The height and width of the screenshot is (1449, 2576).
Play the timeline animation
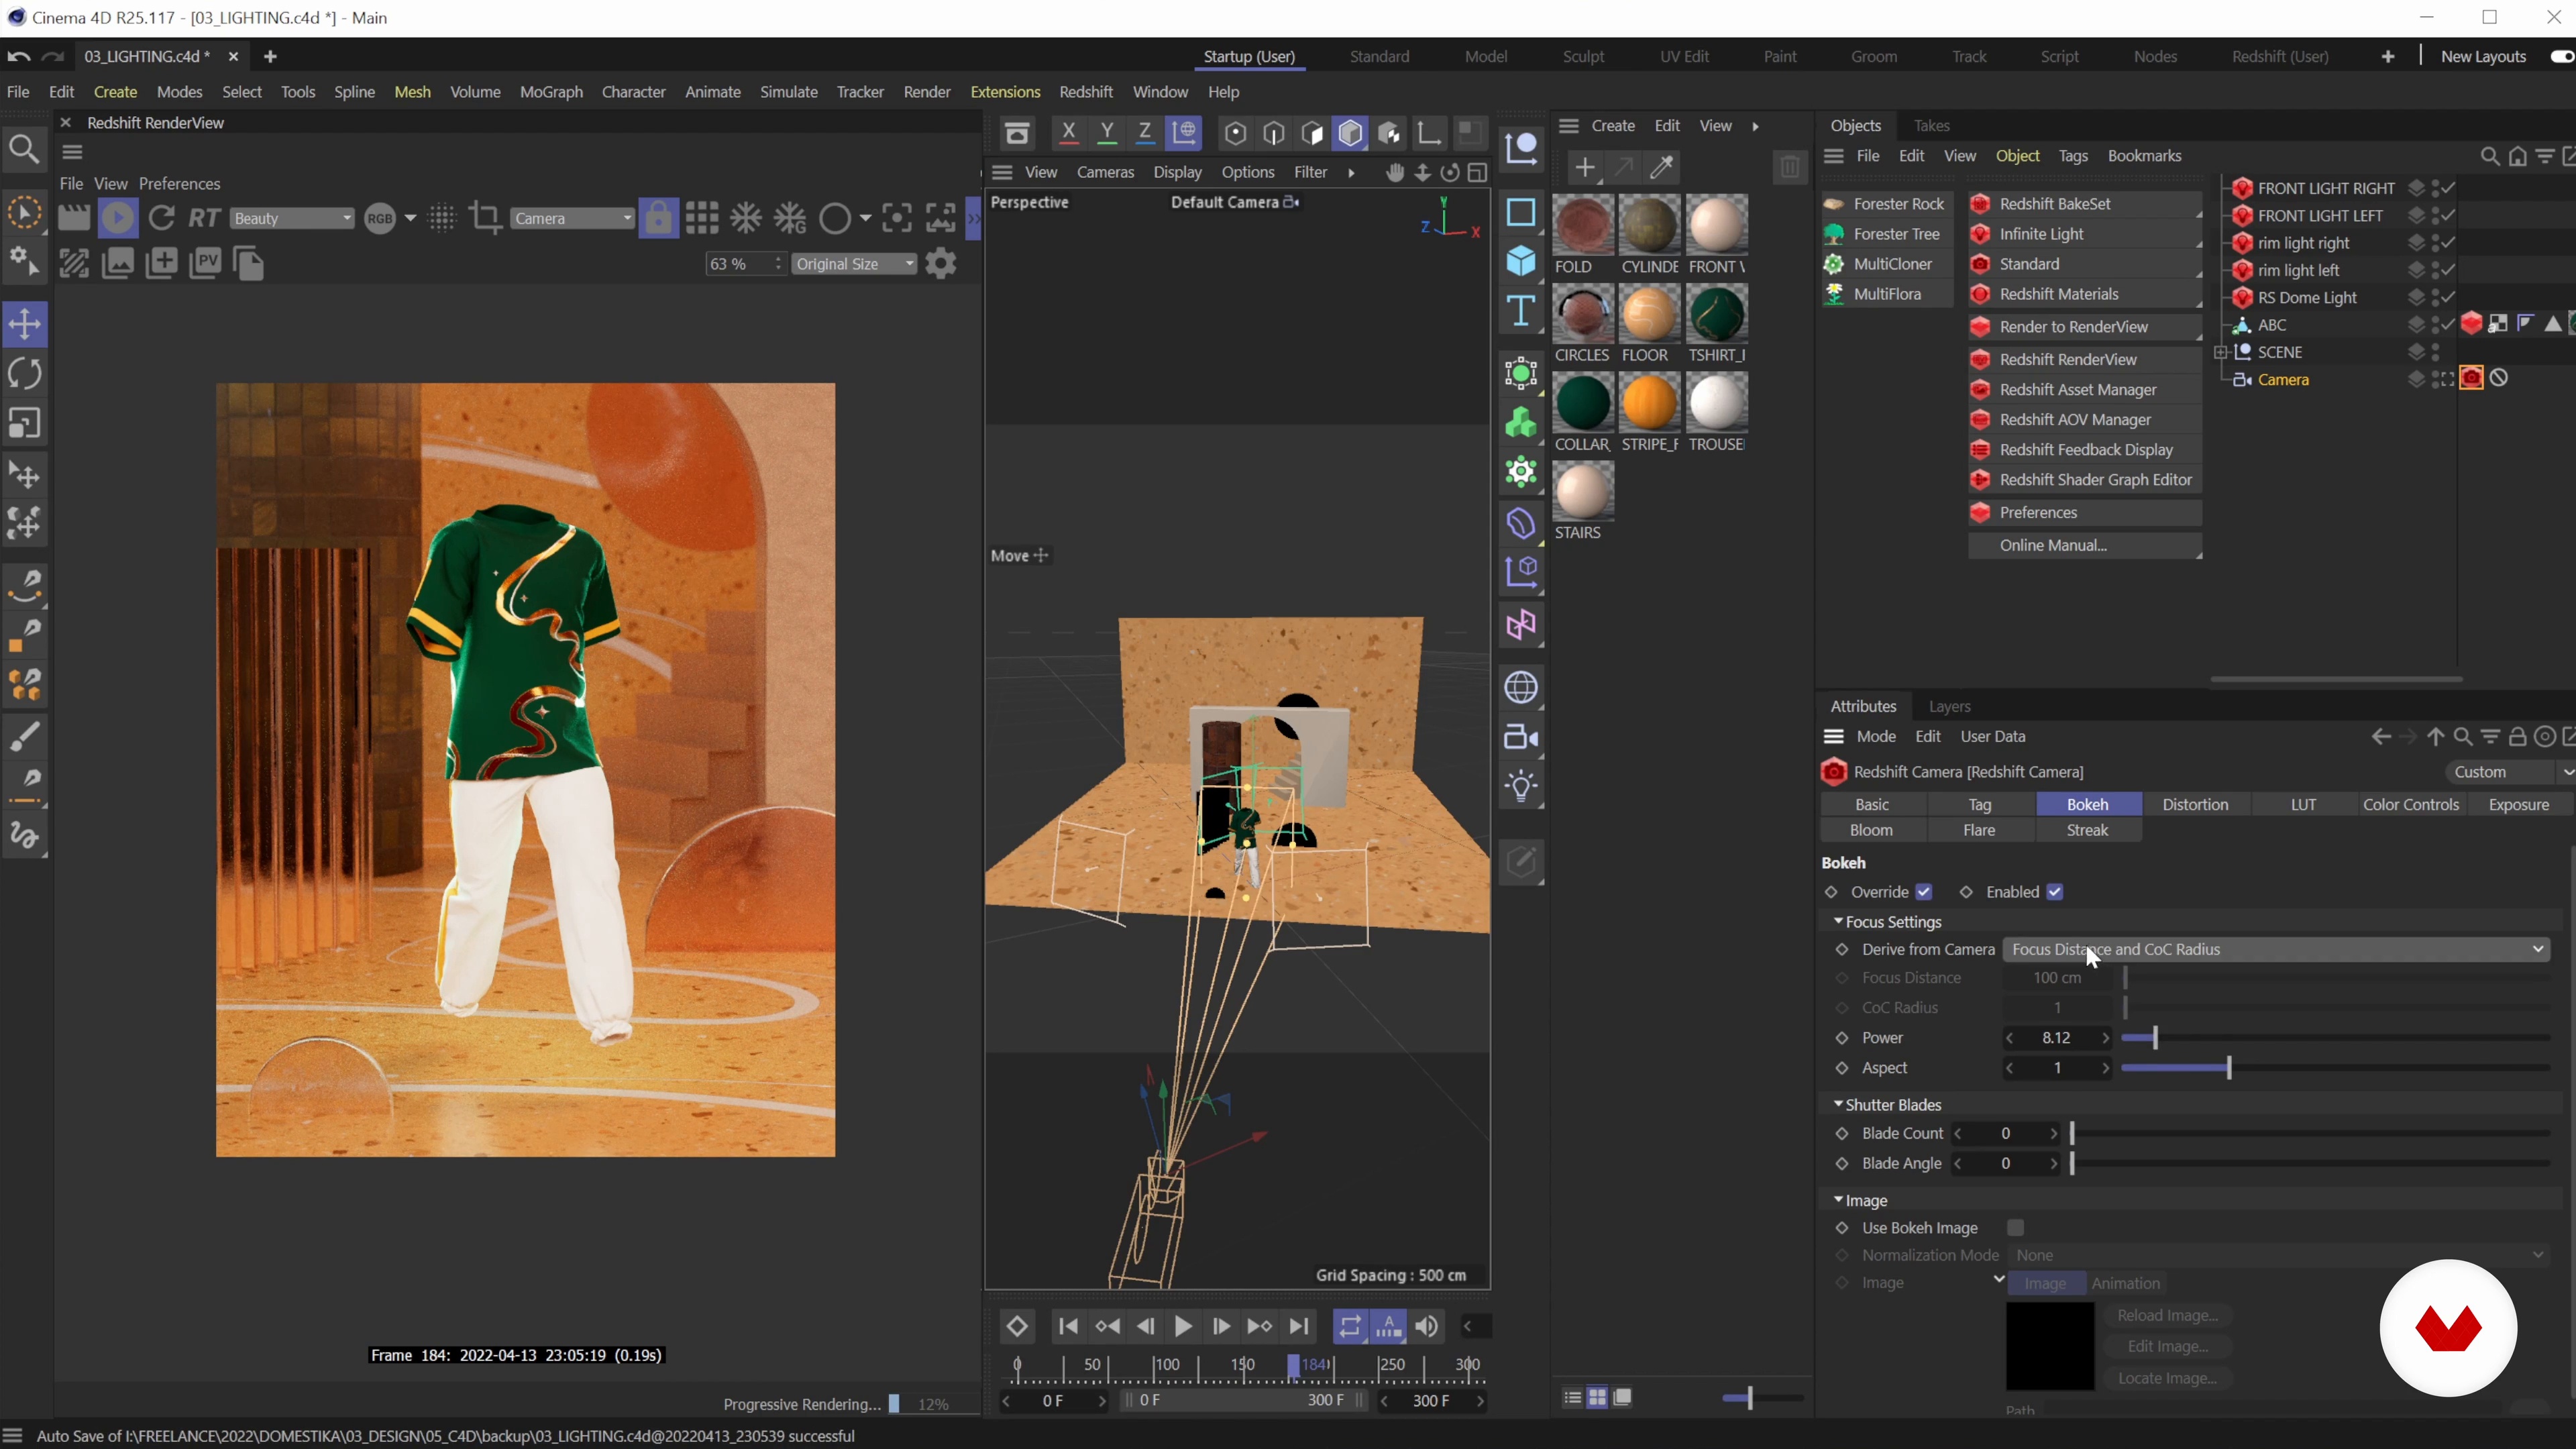tap(1183, 1326)
